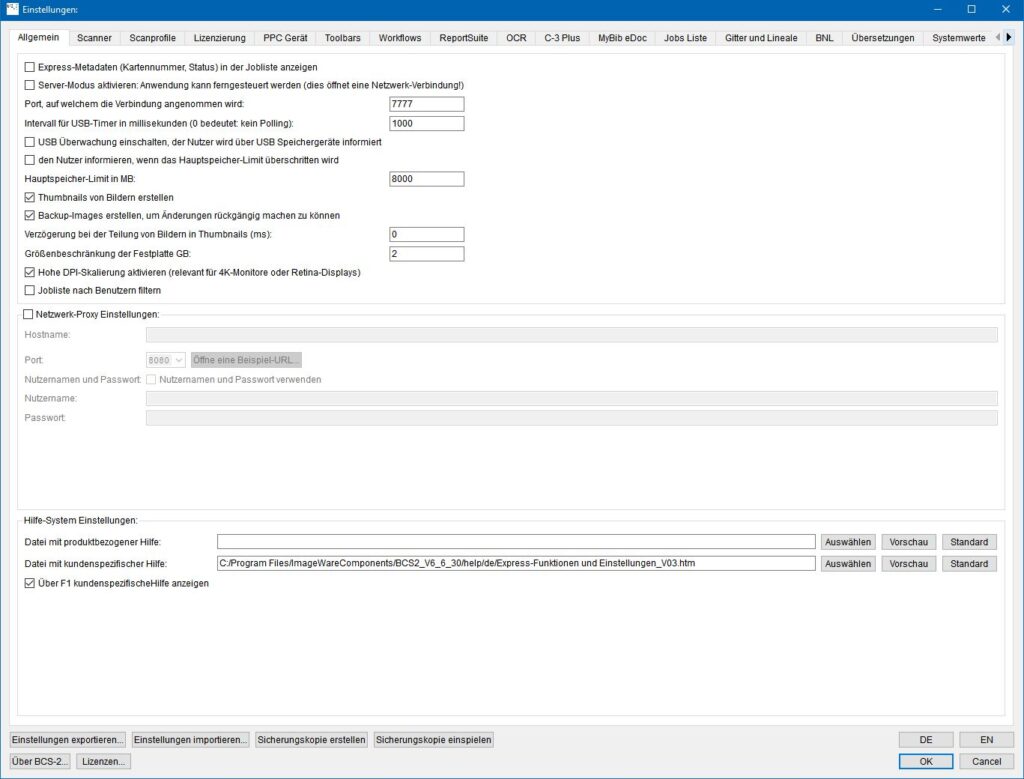Switch to the Workflows tab
Image resolution: width=1024 pixels, height=779 pixels.
[400, 38]
